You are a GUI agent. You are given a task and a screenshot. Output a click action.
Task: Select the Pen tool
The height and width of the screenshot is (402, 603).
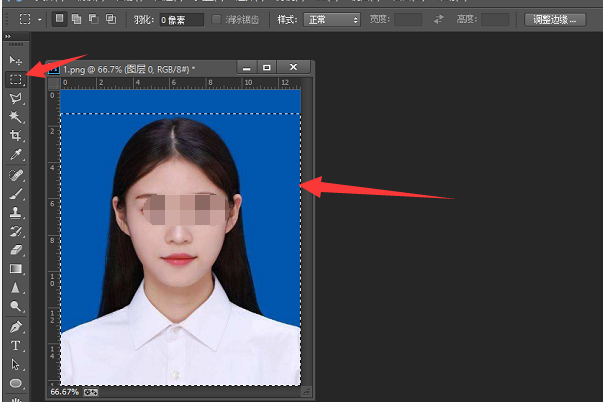(16, 327)
